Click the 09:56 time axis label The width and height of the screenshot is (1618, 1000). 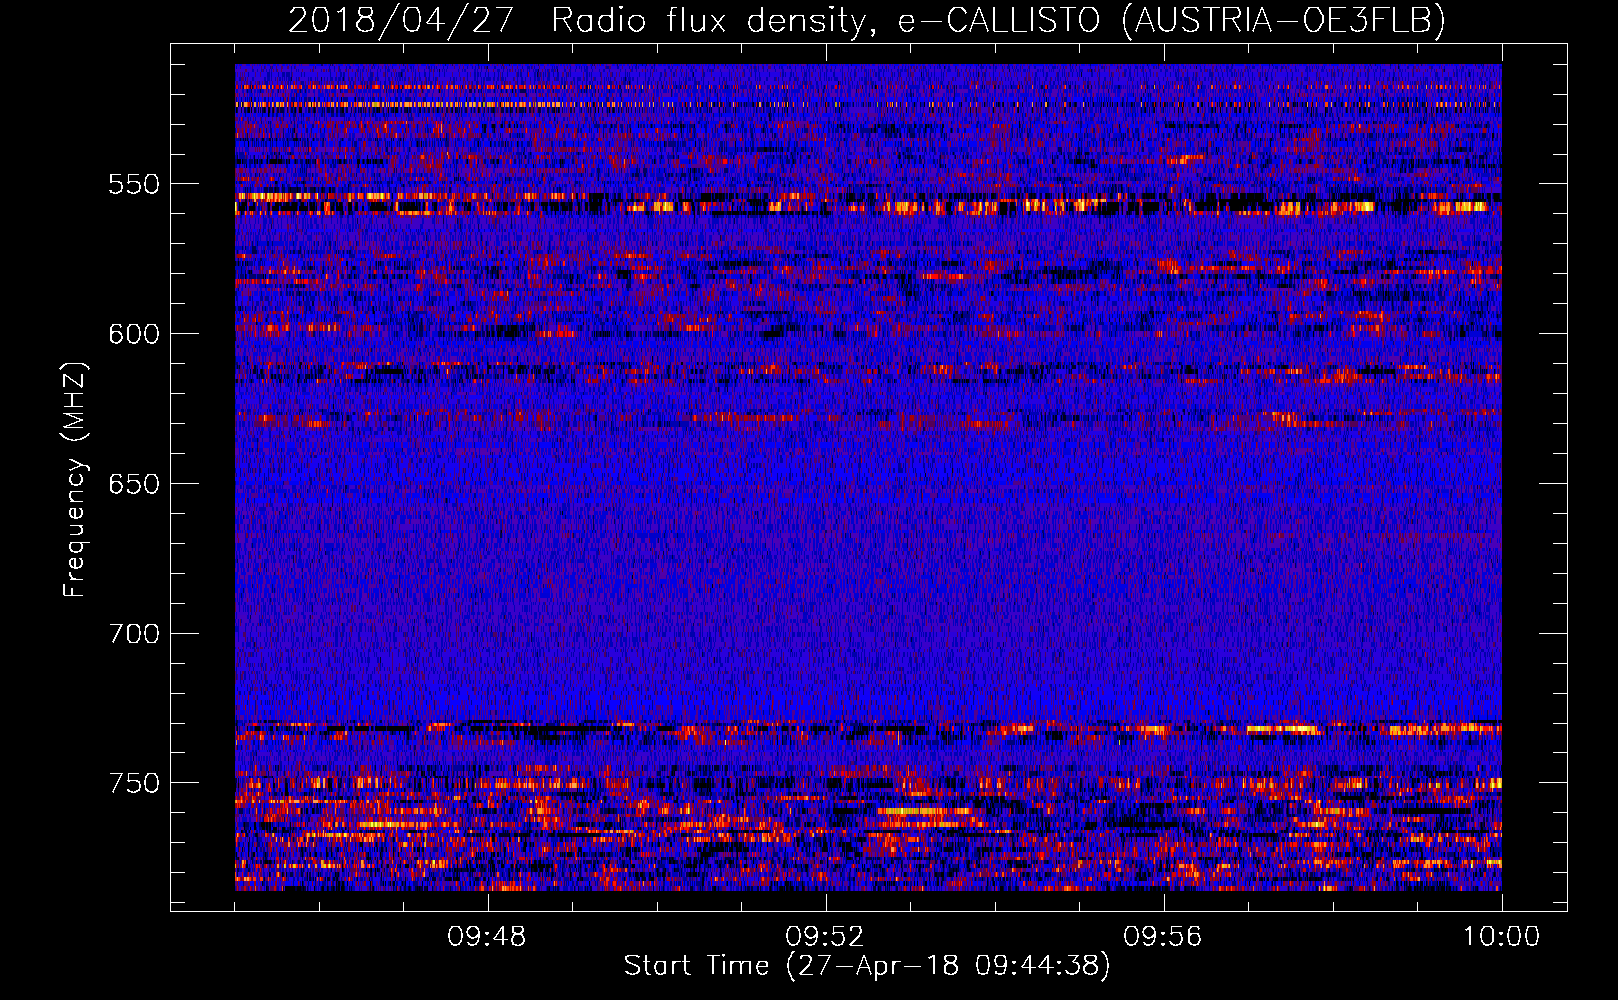[x=1162, y=937]
